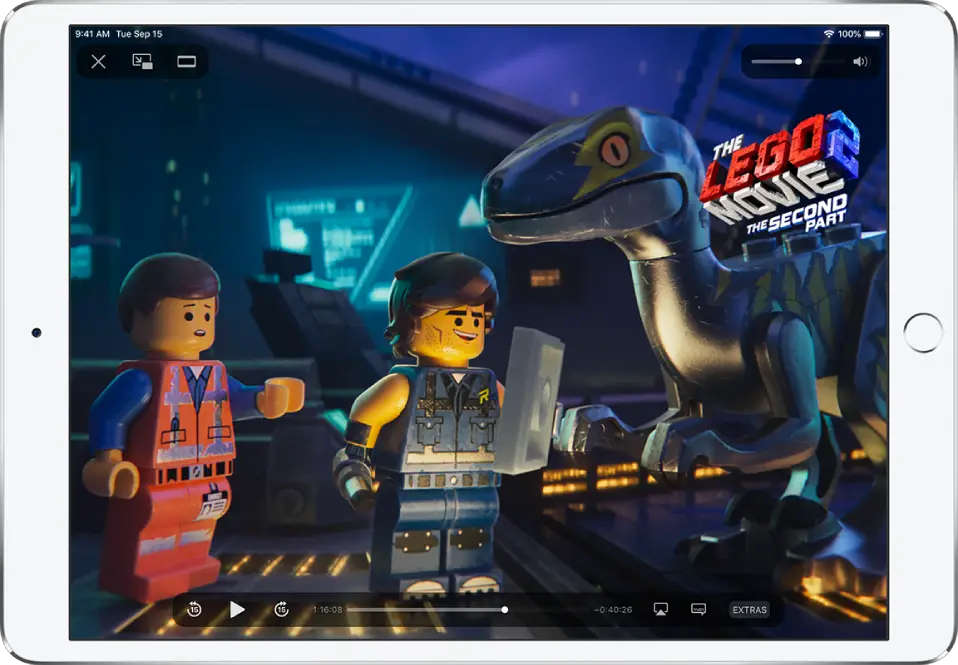Viewport: 958px width, 665px height.
Task: Skip back 15 seconds
Action: pyautogui.click(x=194, y=609)
